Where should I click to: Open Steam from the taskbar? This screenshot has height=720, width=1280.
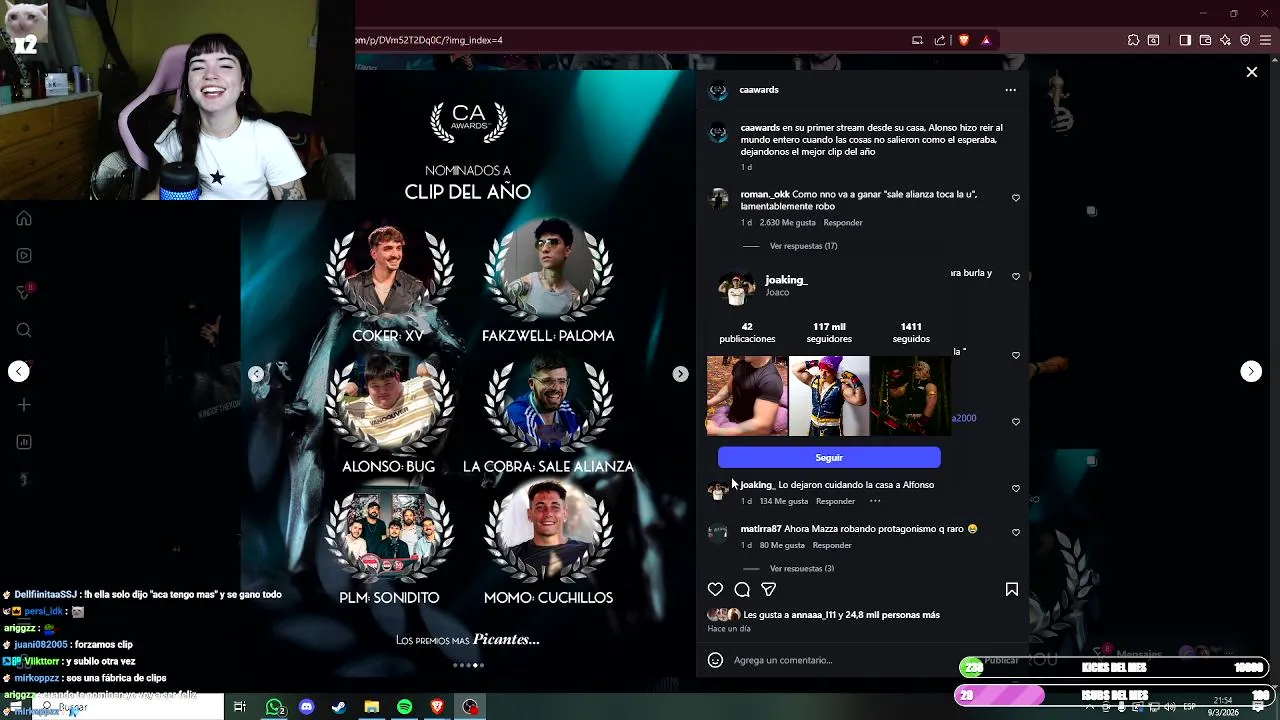pos(339,707)
